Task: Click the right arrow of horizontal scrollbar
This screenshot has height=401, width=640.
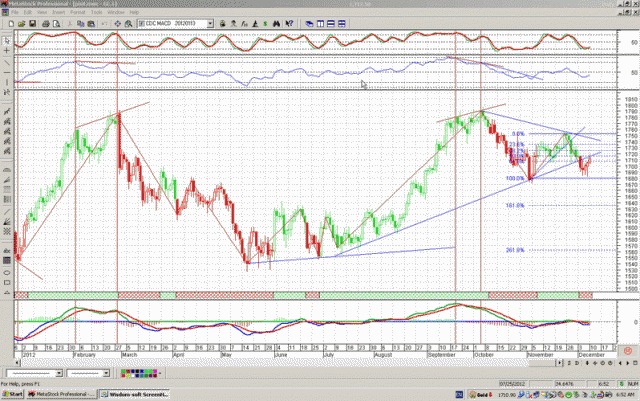Action: [x=560, y=363]
